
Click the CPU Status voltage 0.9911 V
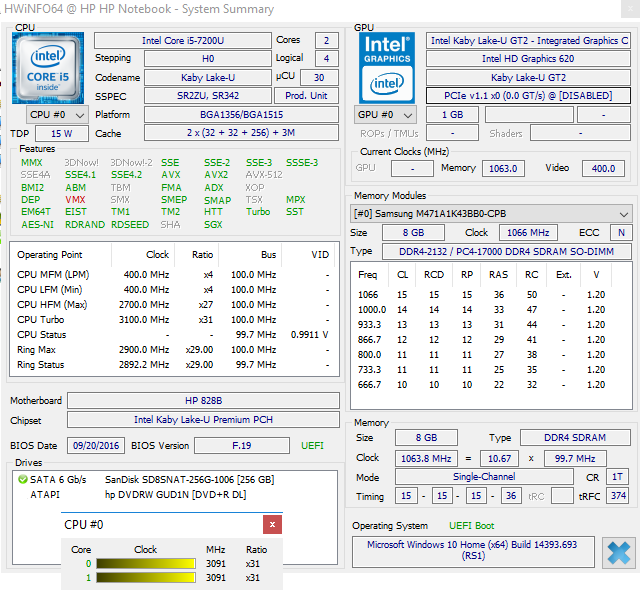coord(309,335)
